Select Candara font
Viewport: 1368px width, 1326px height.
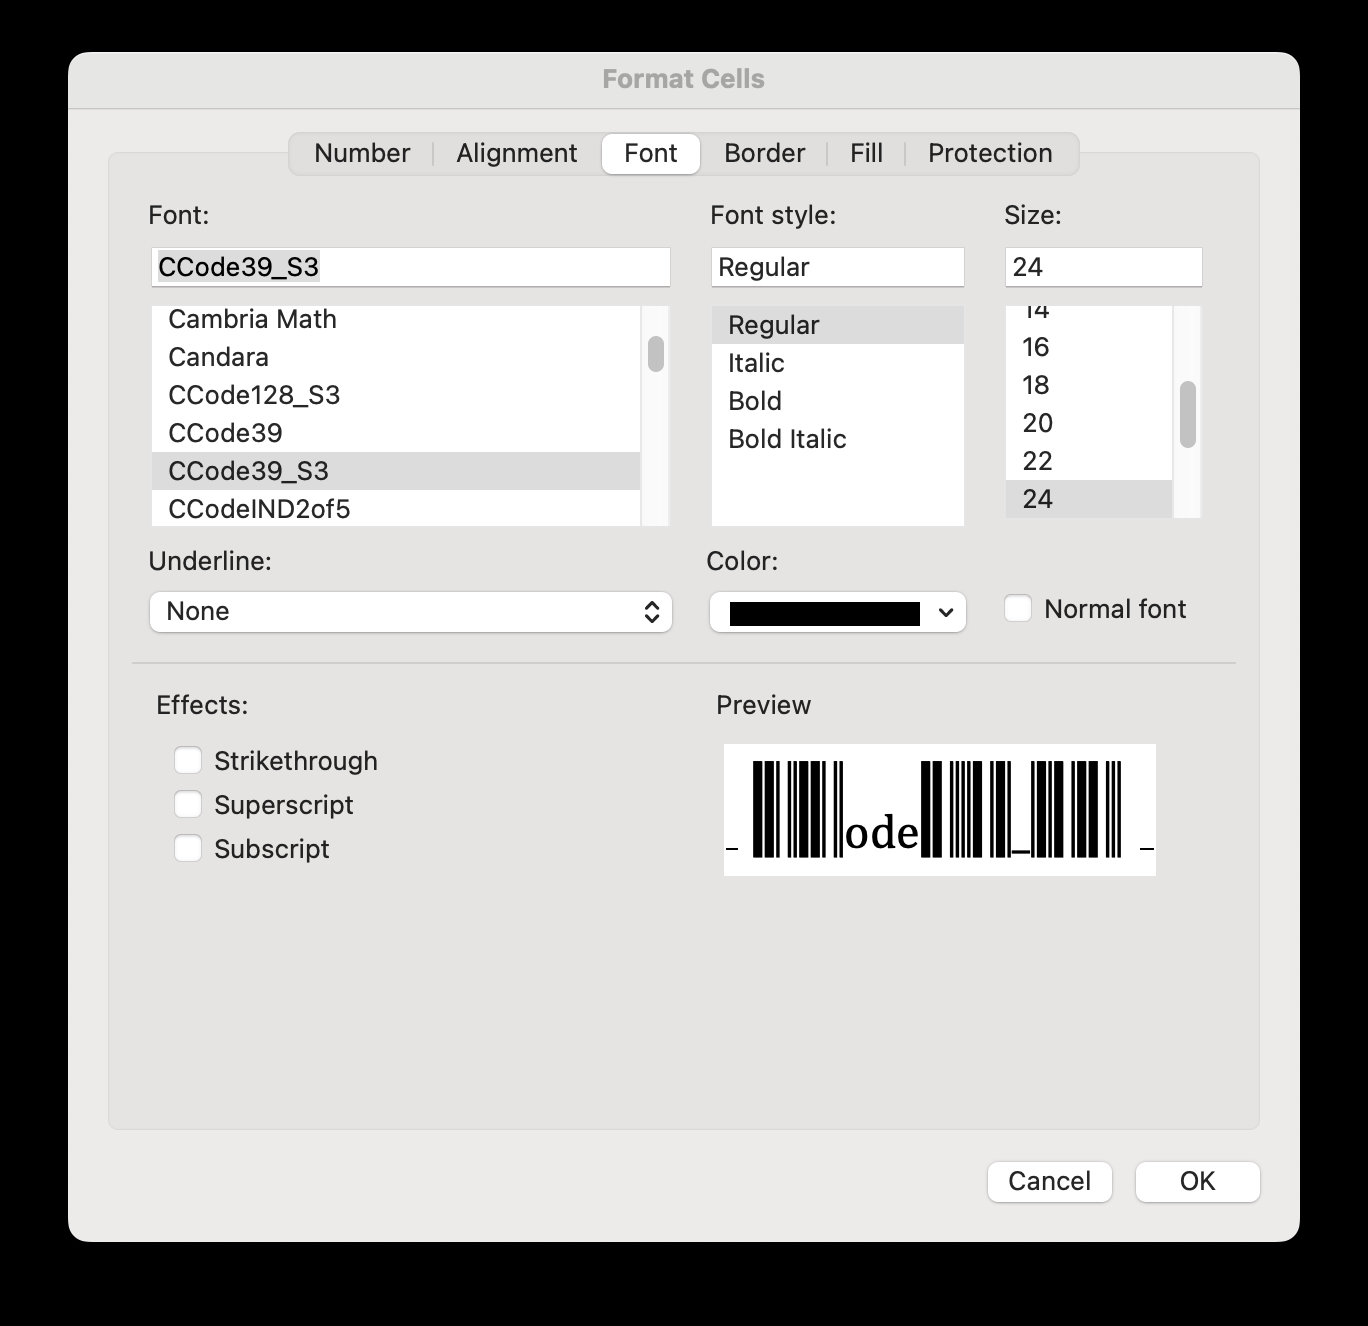396,357
